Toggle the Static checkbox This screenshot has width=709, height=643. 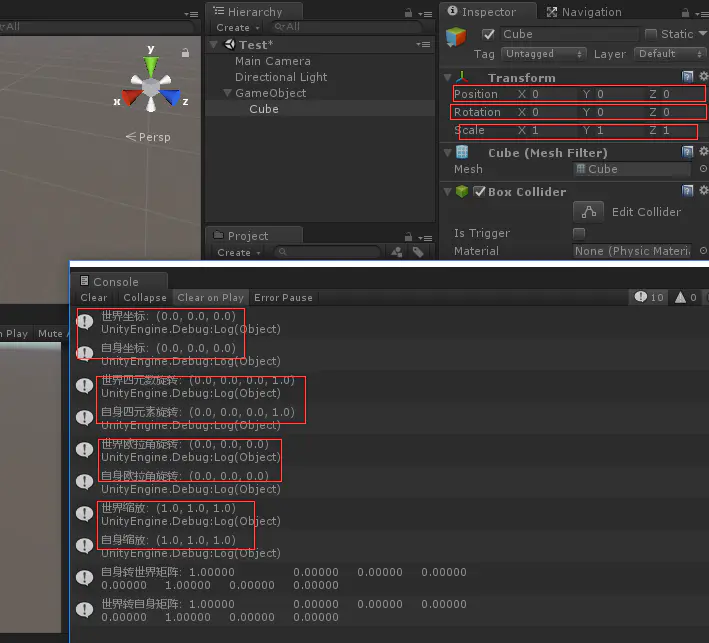(651, 34)
